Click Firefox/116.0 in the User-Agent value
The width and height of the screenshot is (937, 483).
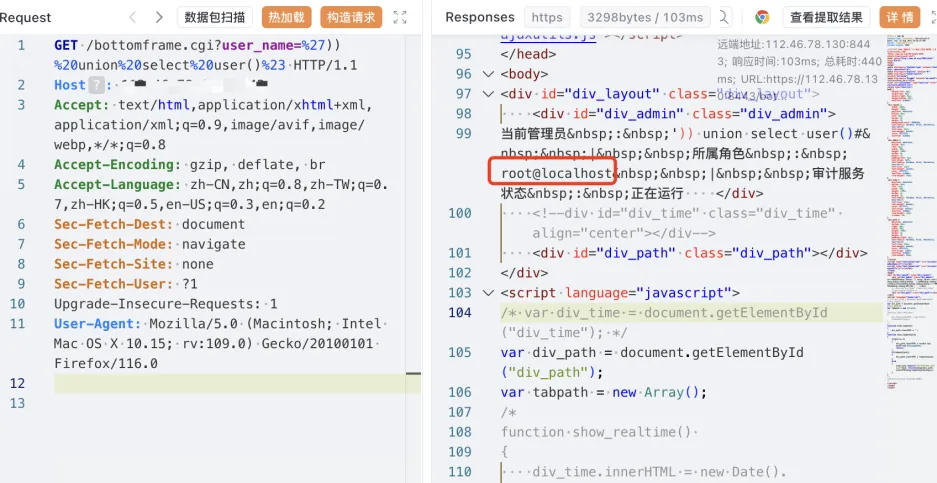[x=106, y=363]
